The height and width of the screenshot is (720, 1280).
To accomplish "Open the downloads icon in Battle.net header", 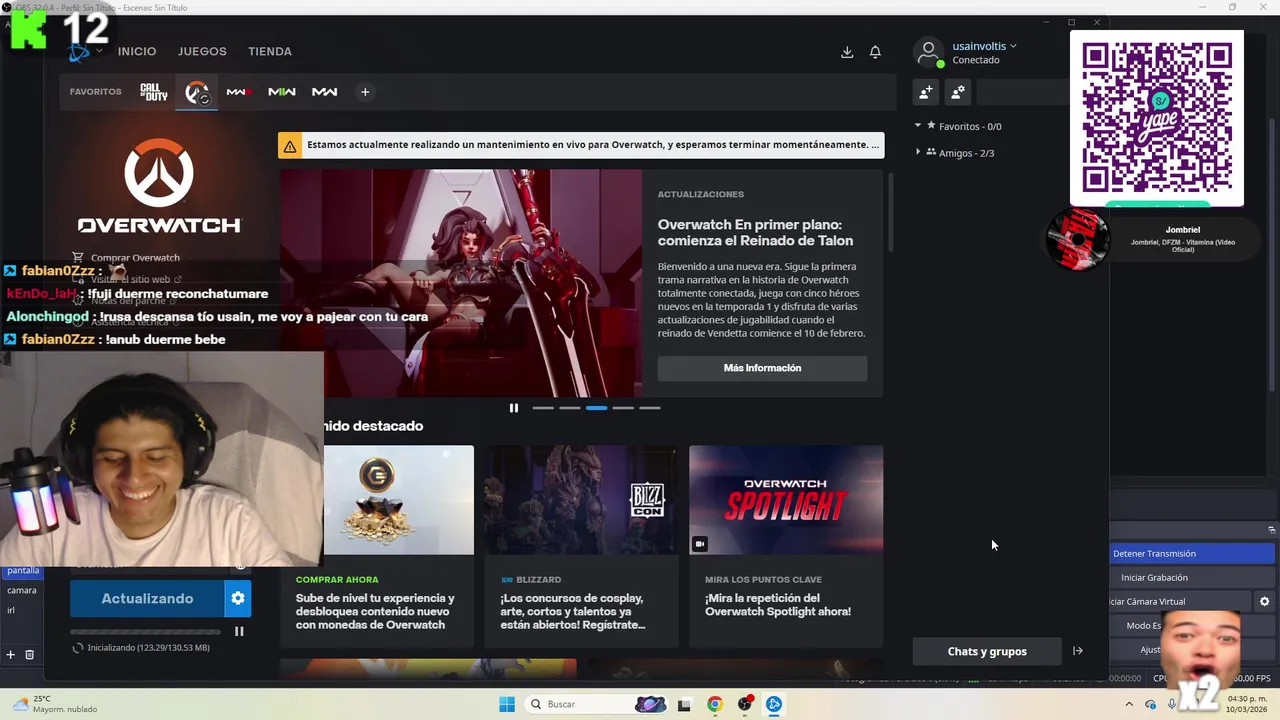I will pyautogui.click(x=847, y=52).
